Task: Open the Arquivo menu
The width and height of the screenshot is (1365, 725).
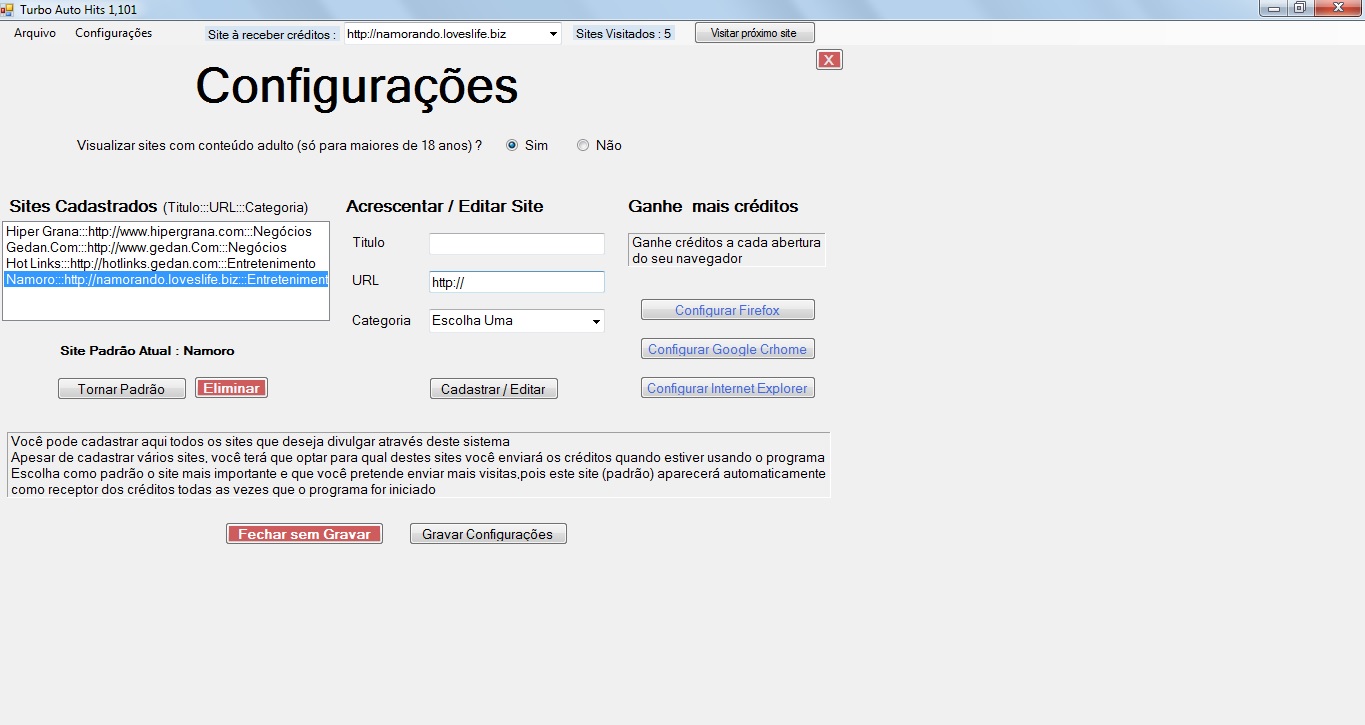Action: point(35,33)
